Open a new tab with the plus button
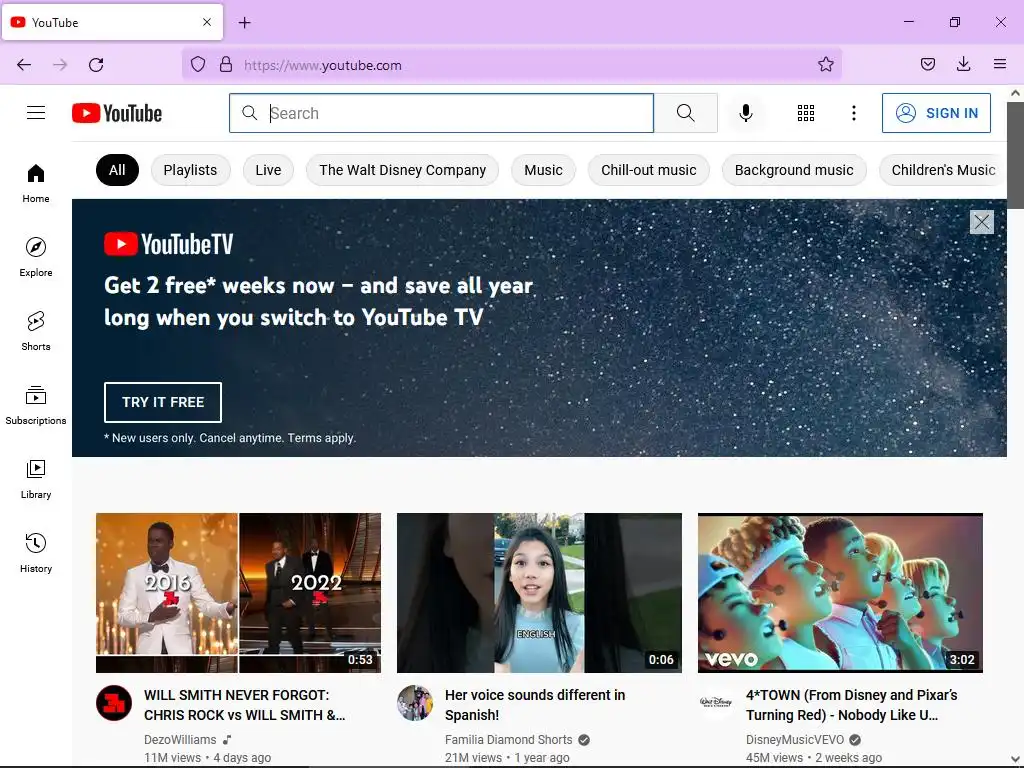This screenshot has height=768, width=1024. point(244,23)
